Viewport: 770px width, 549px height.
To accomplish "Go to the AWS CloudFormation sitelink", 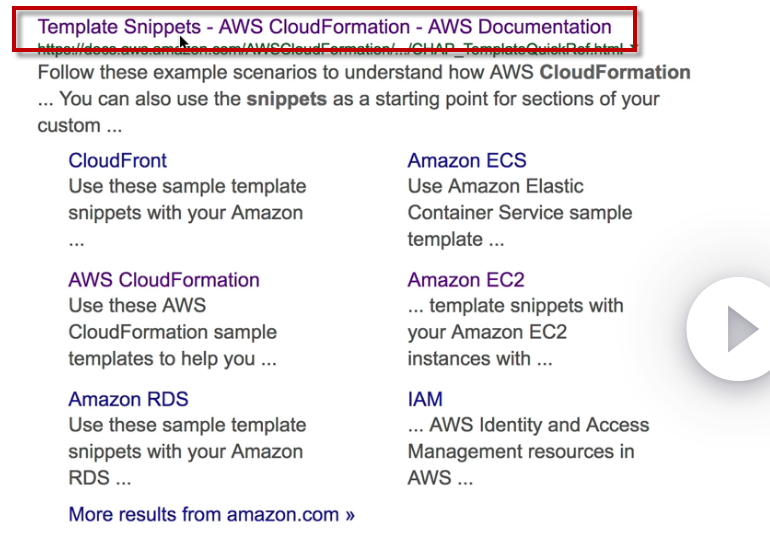I will point(163,280).
